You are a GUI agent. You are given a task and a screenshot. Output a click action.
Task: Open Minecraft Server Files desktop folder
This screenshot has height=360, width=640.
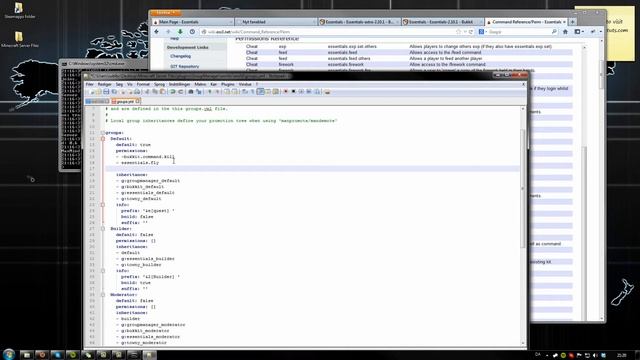(x=19, y=40)
